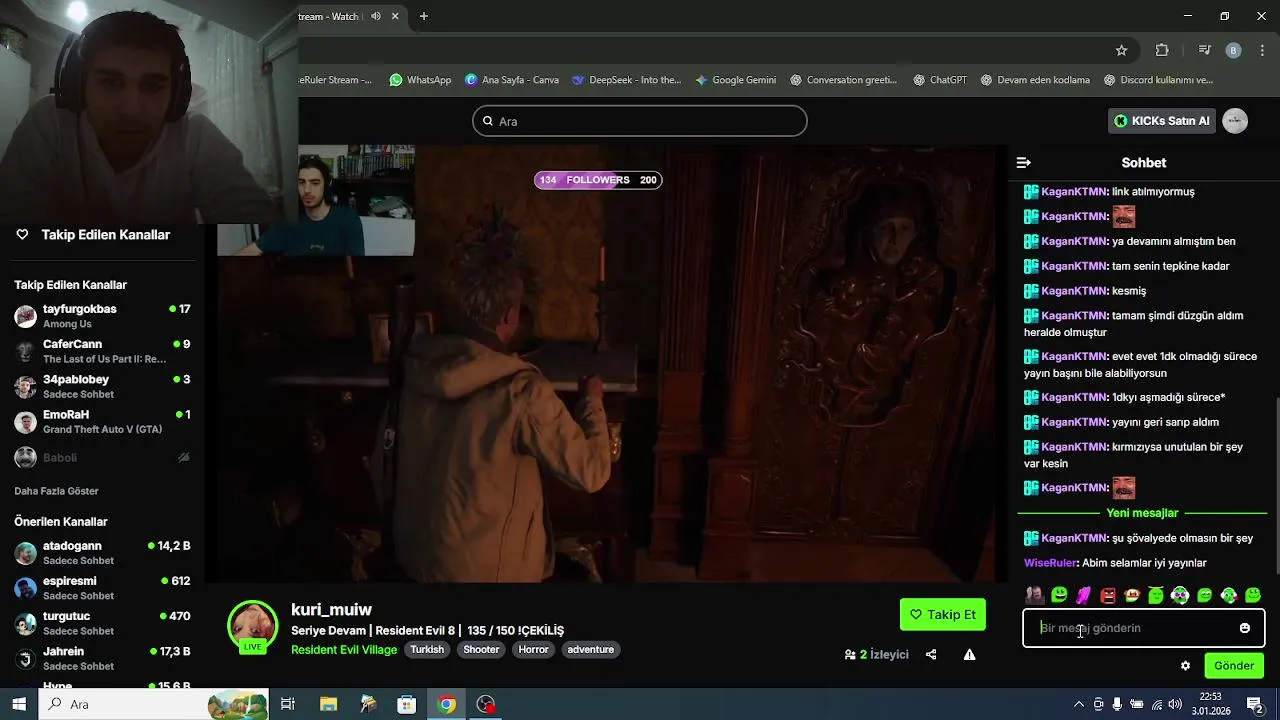Image resolution: width=1280 pixels, height=720 pixels.
Task: Open the atadogann recommended channel
Action: (102, 553)
